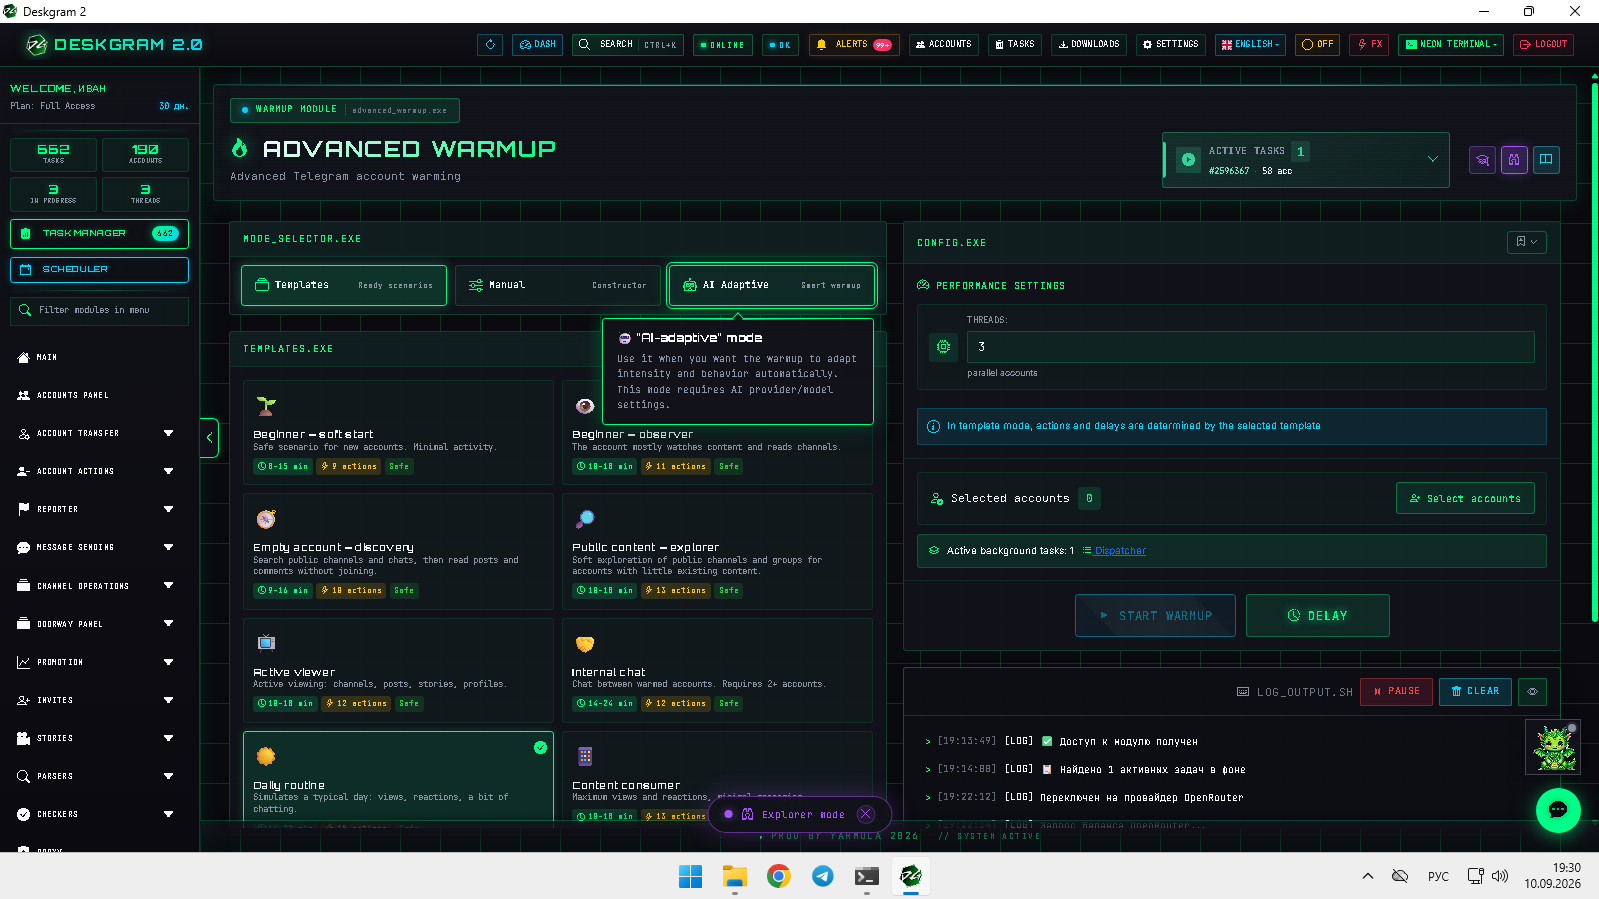
Task: Toggle log visibility eye icon
Action: (x=1532, y=691)
